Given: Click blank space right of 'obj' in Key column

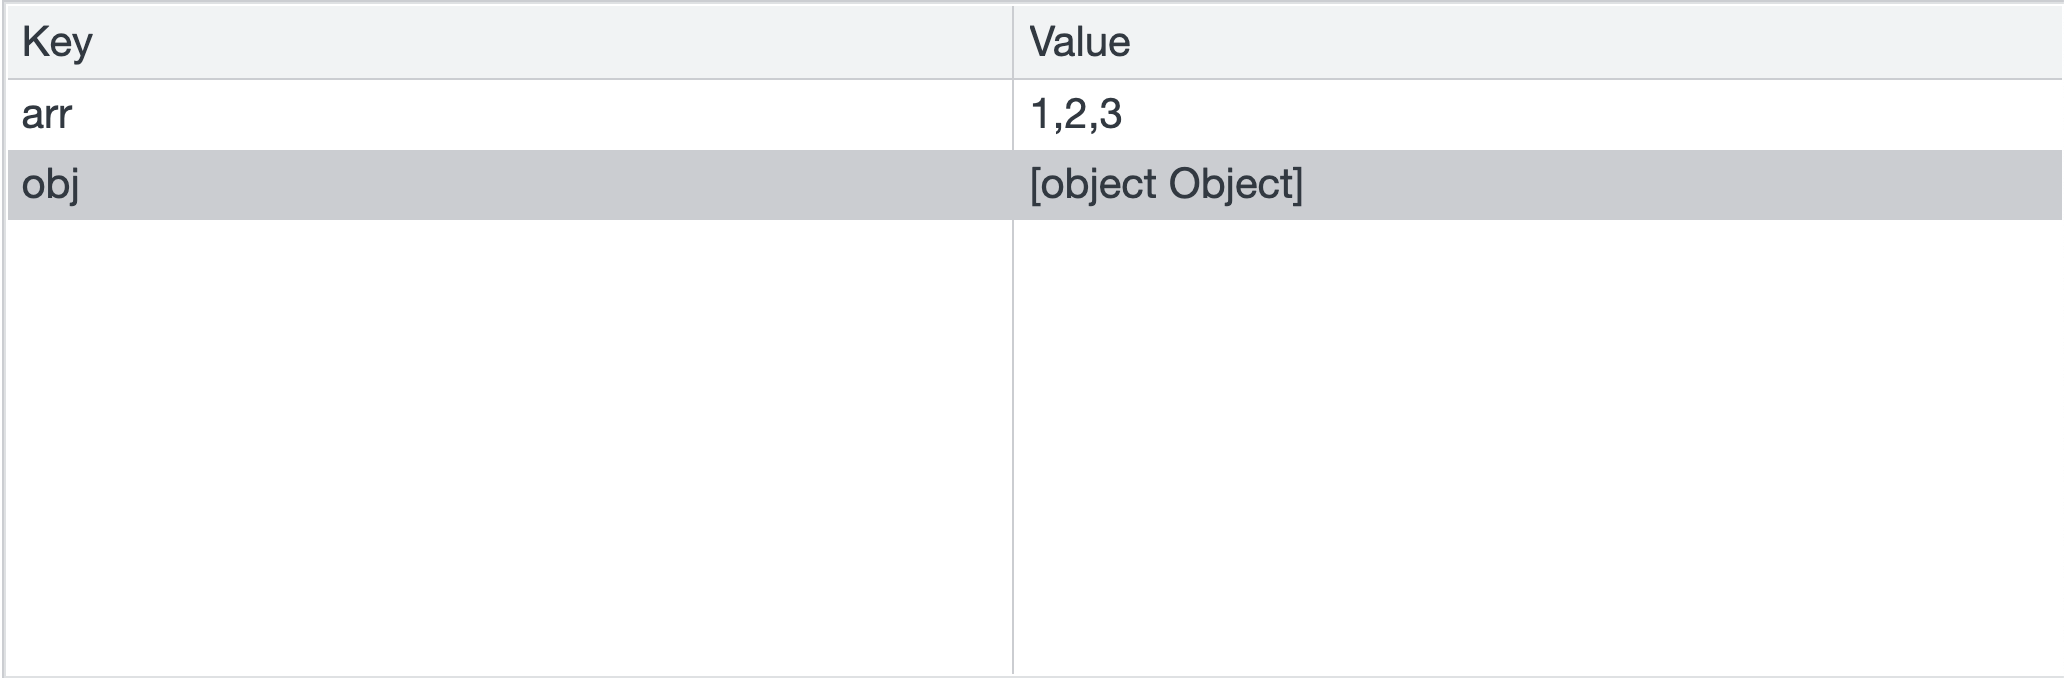Looking at the screenshot, I should (x=546, y=185).
